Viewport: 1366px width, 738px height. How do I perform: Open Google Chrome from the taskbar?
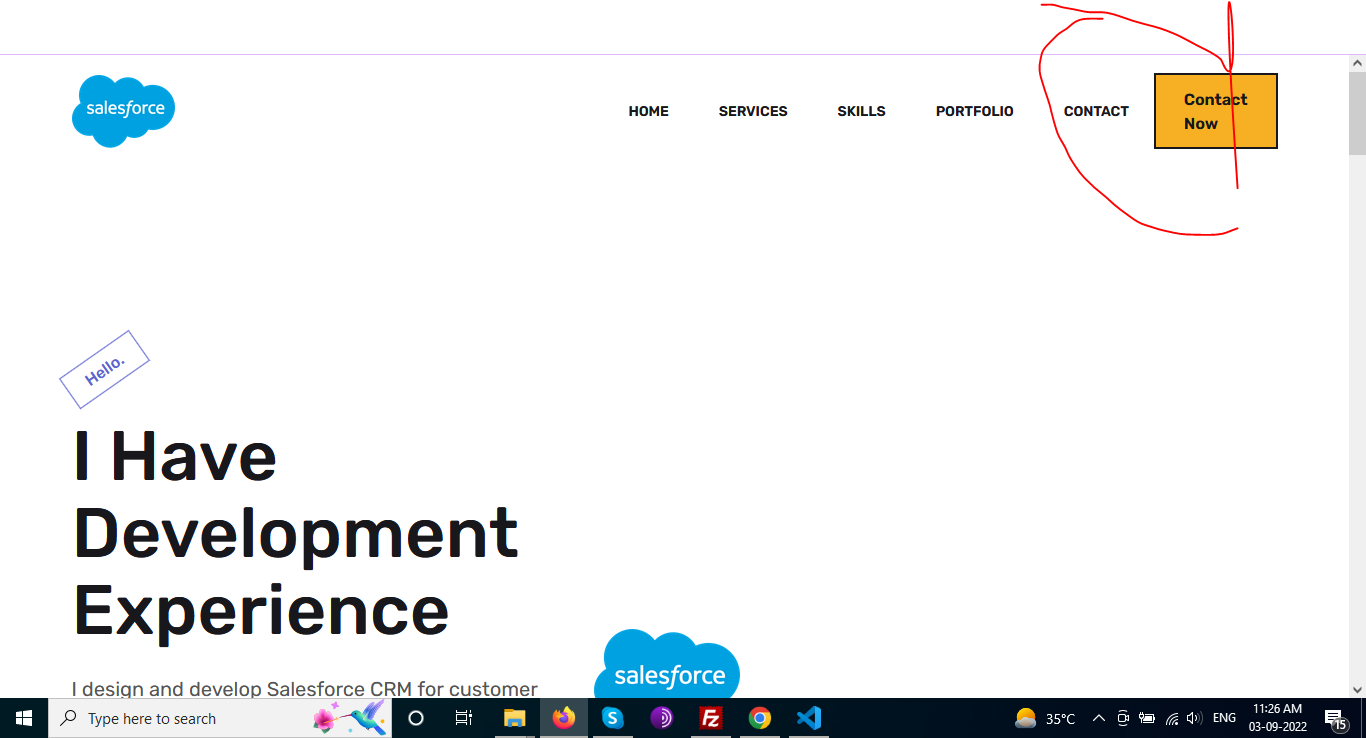pos(760,718)
